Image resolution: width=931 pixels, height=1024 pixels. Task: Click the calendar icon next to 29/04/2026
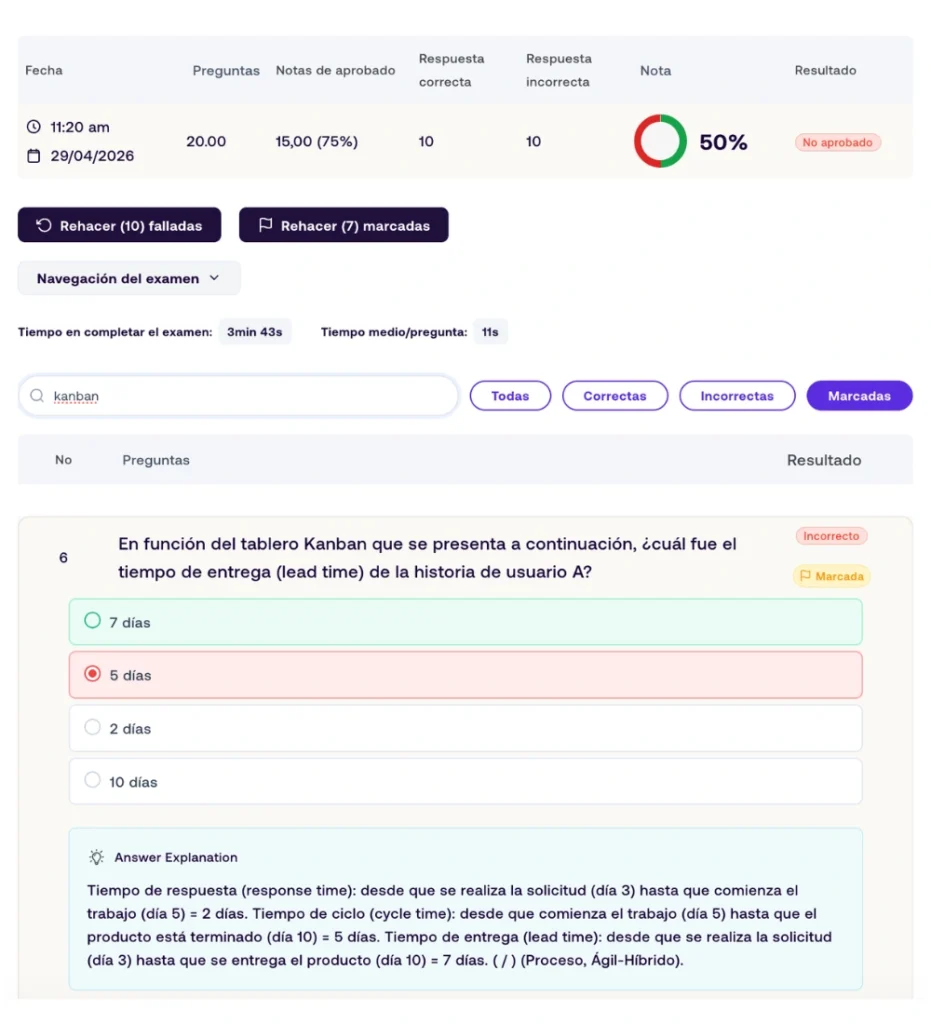click(x=33, y=155)
